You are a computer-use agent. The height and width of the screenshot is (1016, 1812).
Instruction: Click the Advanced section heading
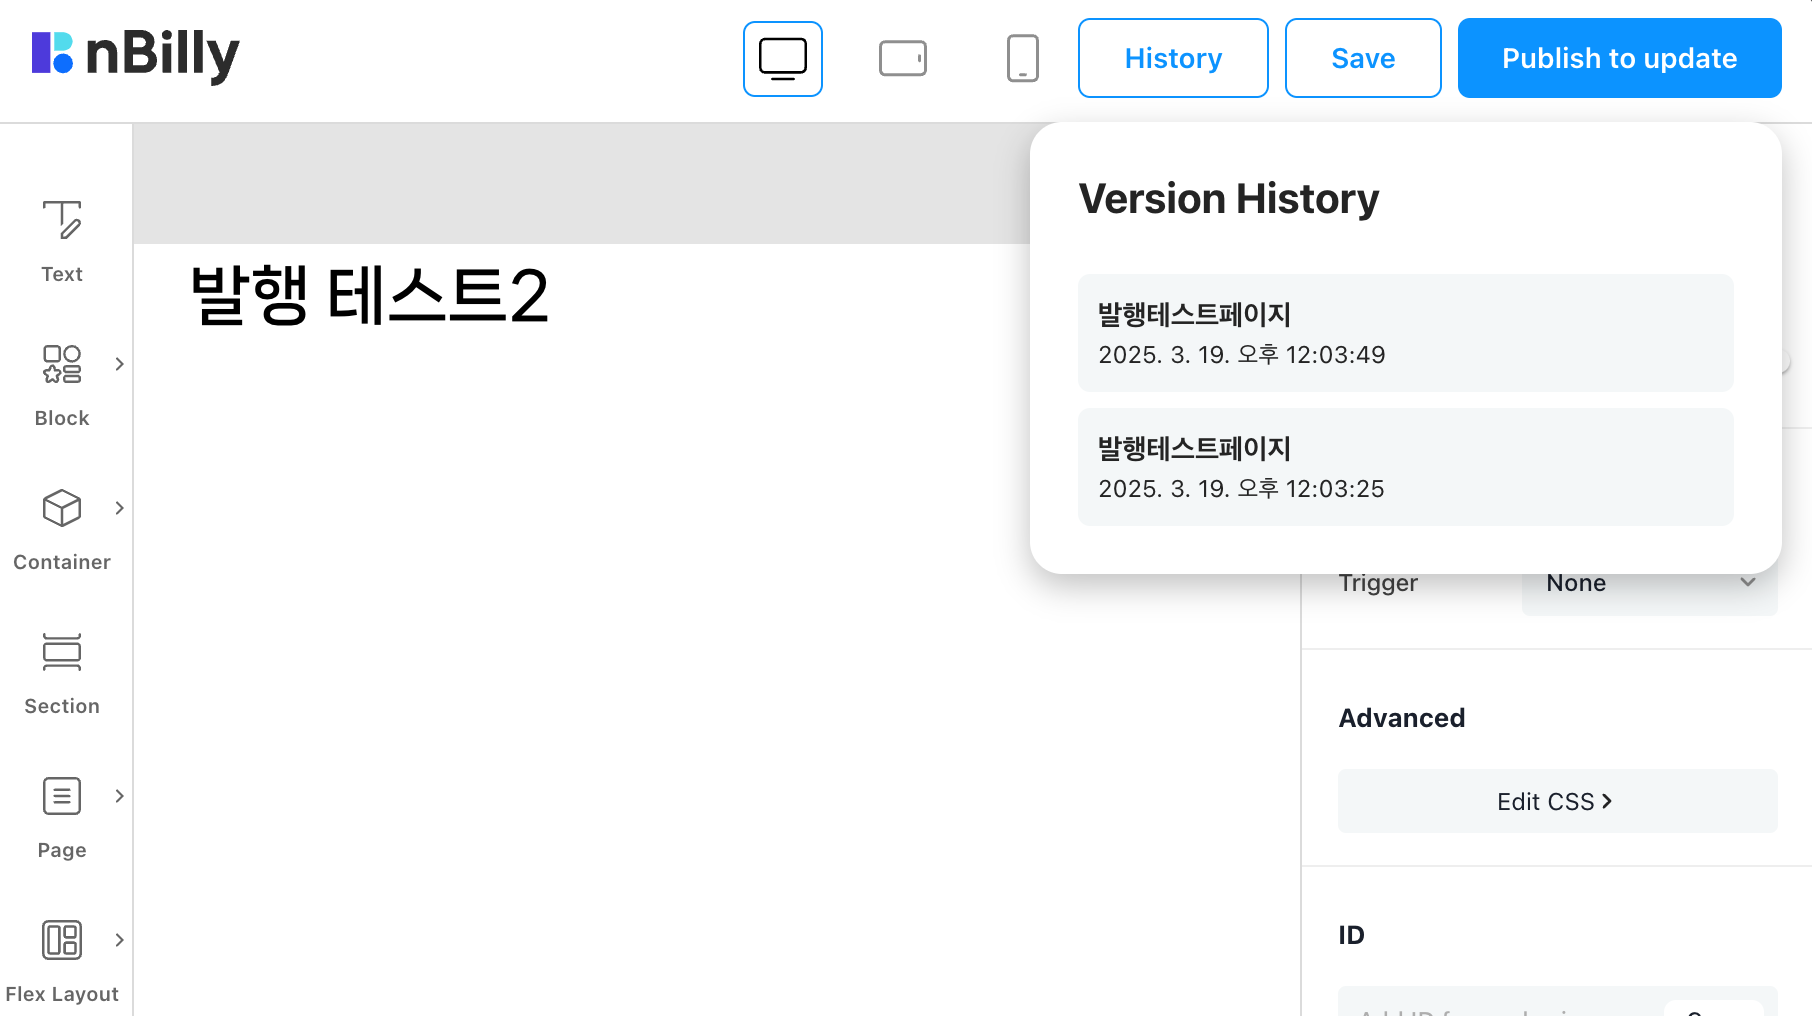1402,718
